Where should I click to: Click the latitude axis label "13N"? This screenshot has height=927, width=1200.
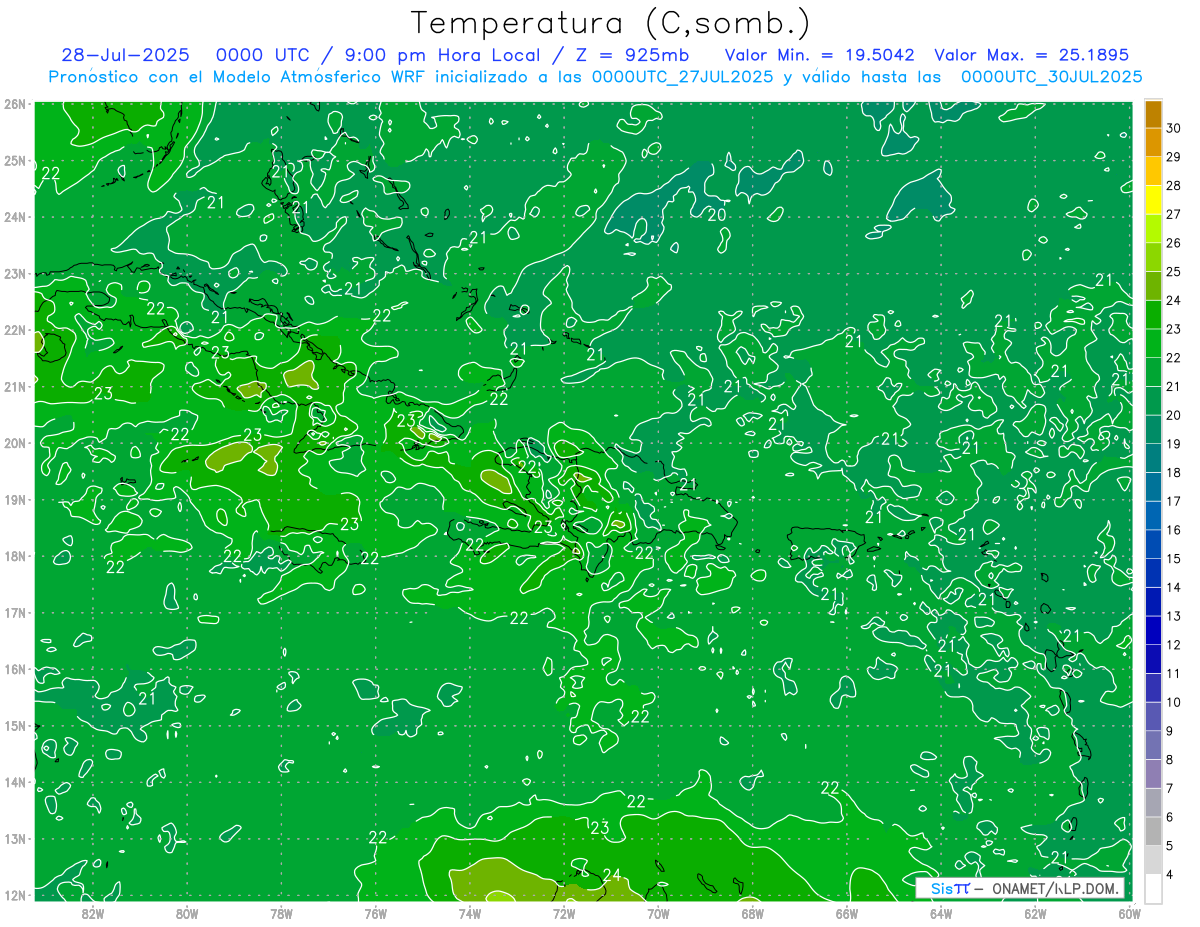15,839
